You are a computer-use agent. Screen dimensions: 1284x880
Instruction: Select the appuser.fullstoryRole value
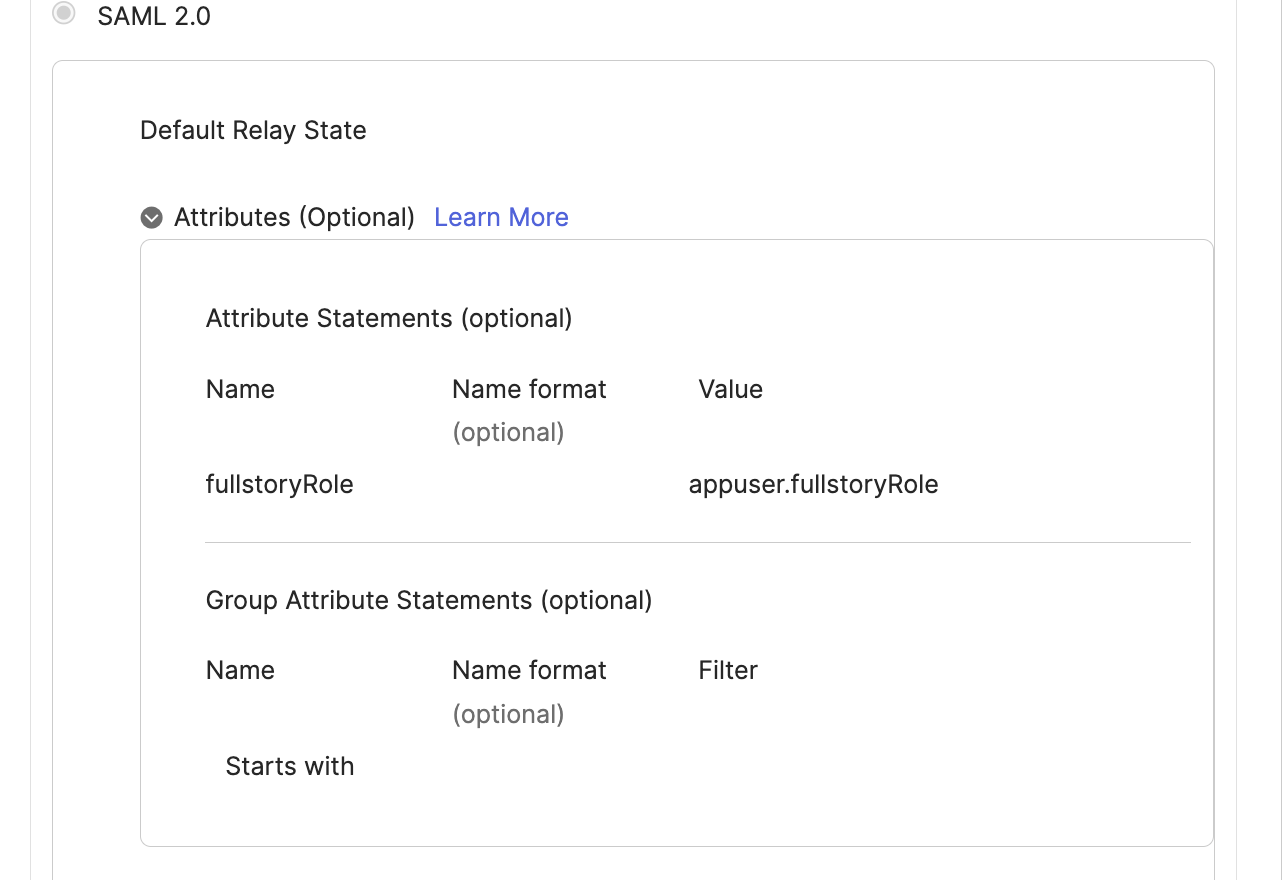813,484
